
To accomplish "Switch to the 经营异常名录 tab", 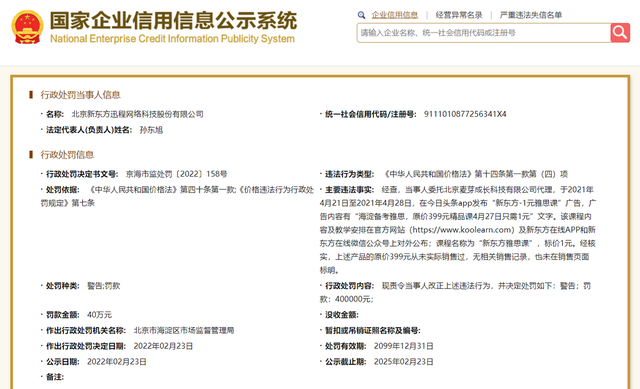I will pos(459,15).
